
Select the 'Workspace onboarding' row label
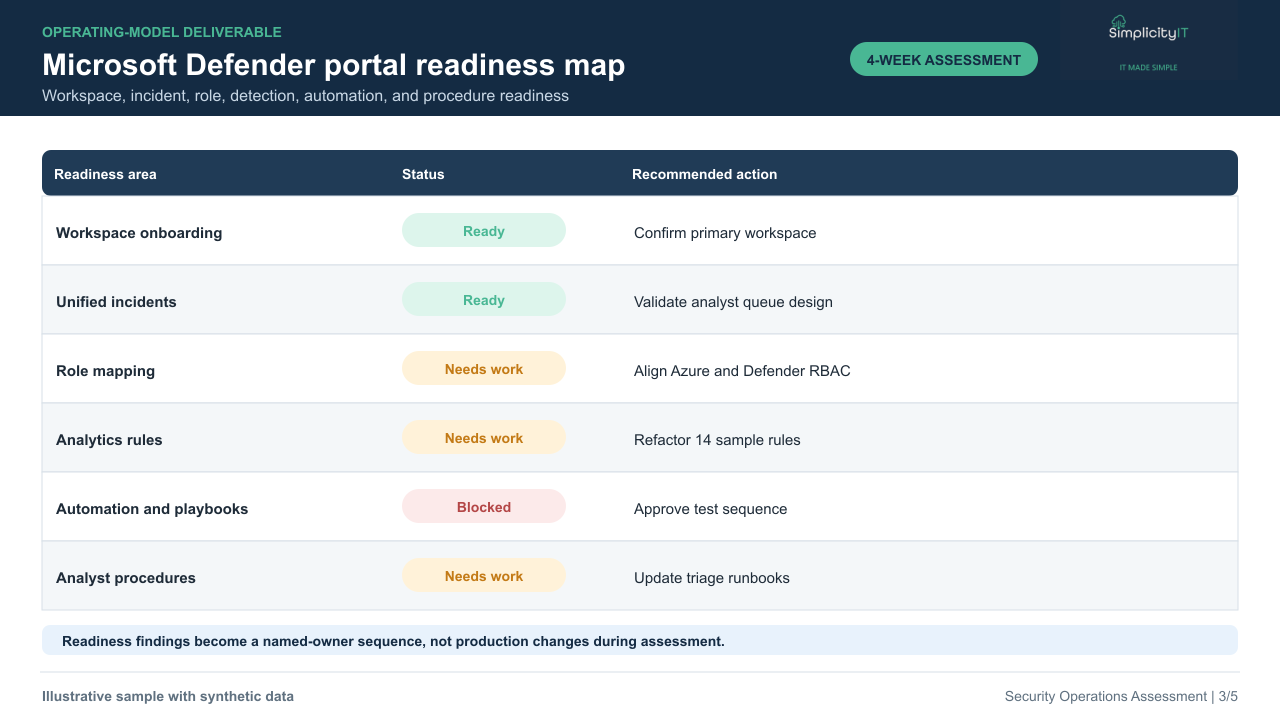pos(139,232)
